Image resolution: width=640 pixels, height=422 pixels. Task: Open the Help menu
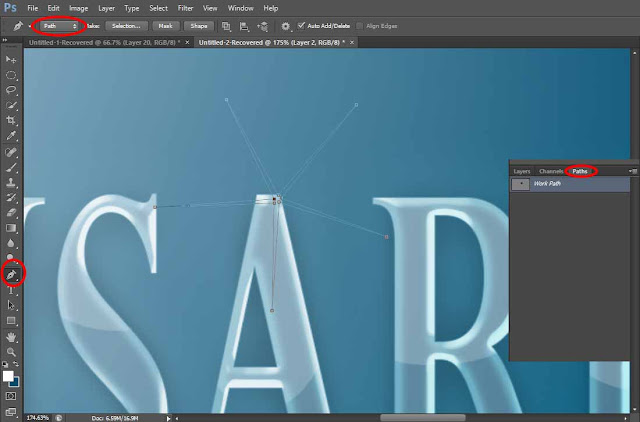coord(271,8)
